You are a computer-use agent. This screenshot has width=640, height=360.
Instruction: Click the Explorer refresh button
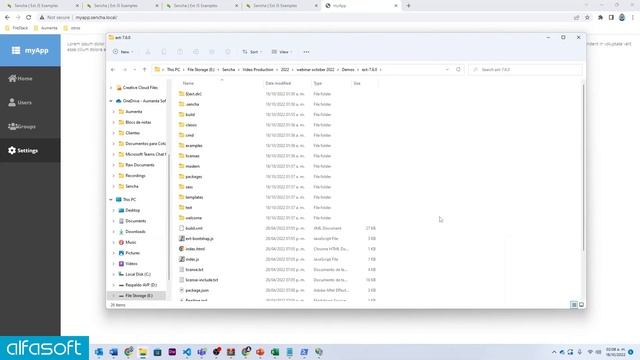[x=458, y=70]
